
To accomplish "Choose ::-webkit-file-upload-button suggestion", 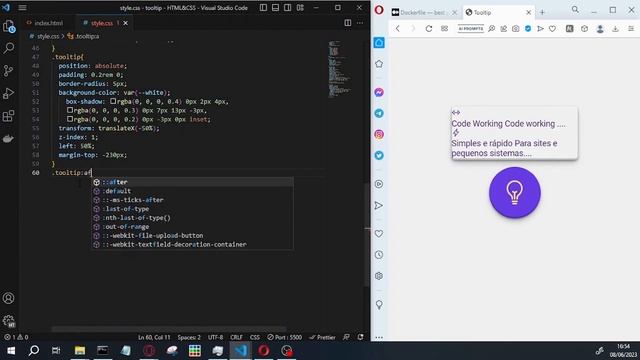I will [192, 236].
